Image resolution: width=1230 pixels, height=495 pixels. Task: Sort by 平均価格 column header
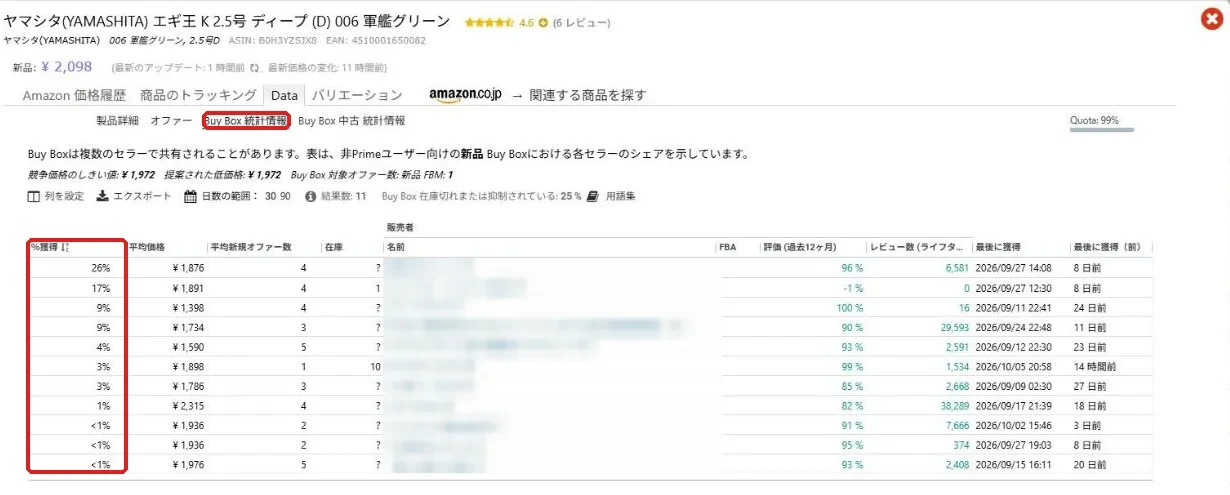[x=147, y=247]
